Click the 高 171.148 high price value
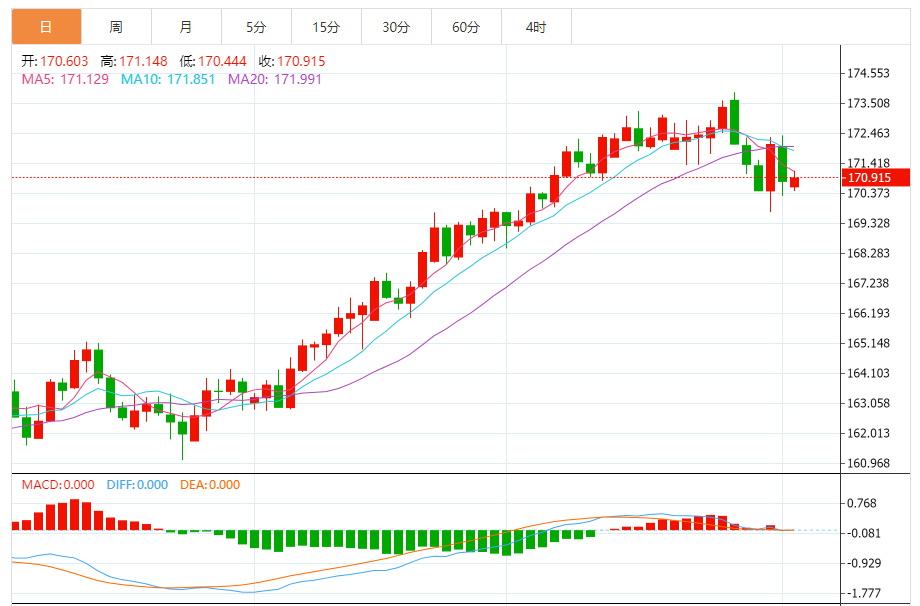This screenshot has height=606, width=920. tap(141, 62)
